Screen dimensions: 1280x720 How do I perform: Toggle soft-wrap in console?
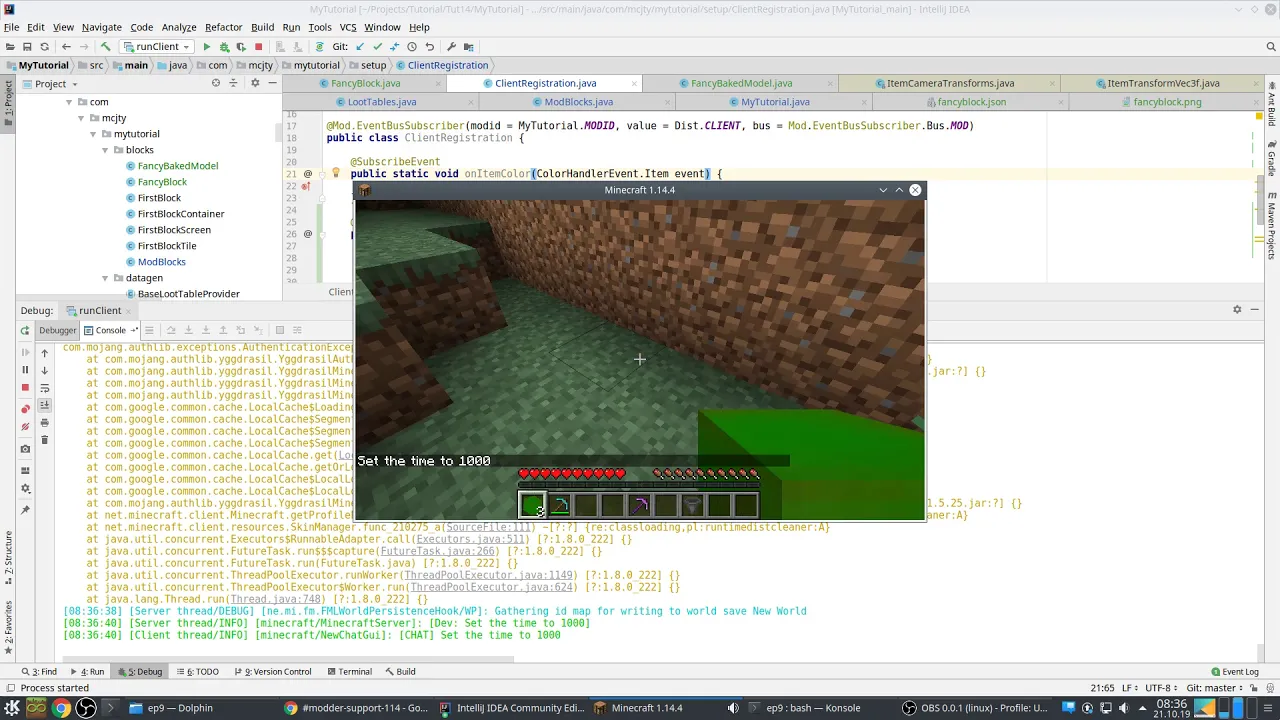click(x=44, y=387)
